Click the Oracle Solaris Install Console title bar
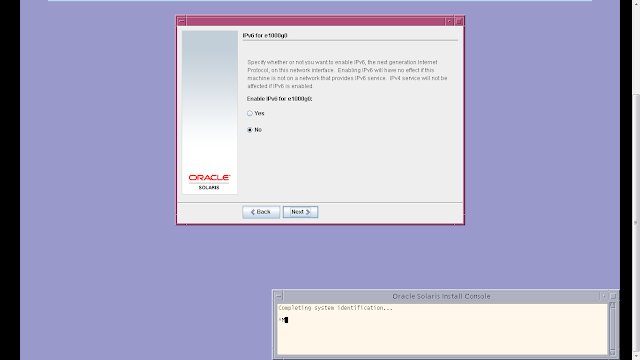 click(441, 296)
